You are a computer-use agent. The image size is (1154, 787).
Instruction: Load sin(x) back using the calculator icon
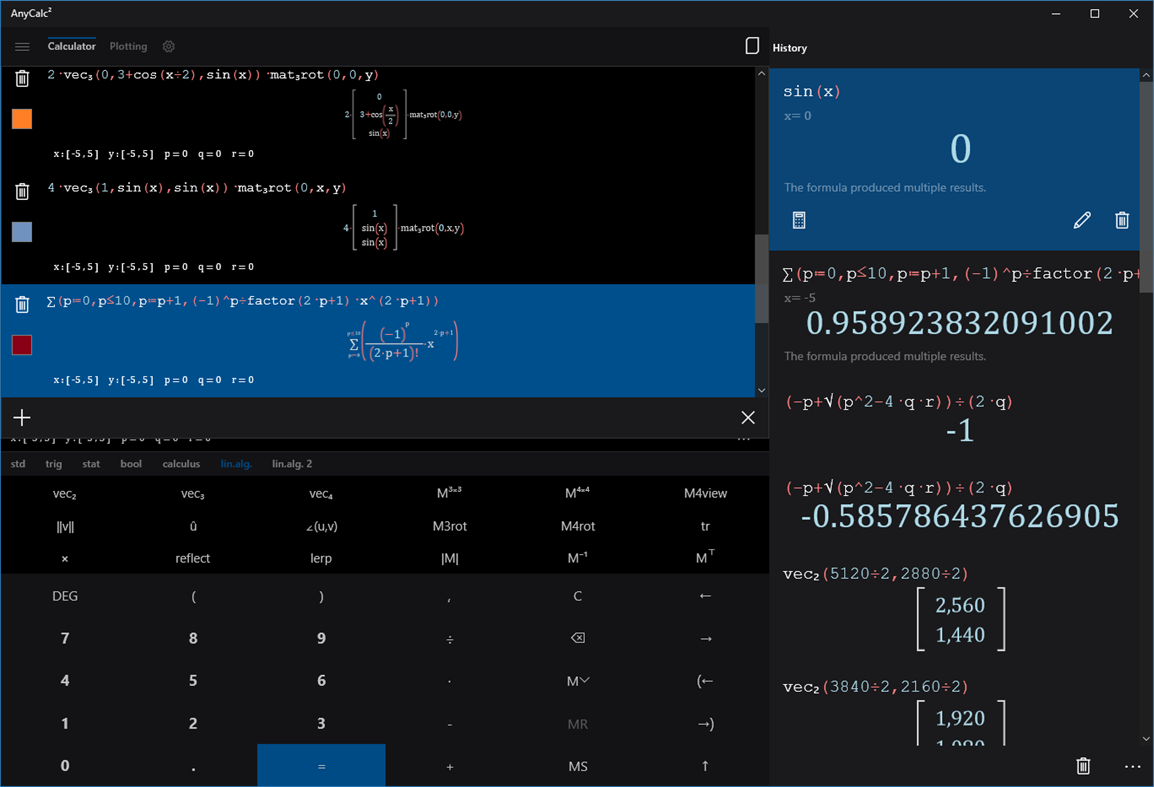tap(798, 220)
